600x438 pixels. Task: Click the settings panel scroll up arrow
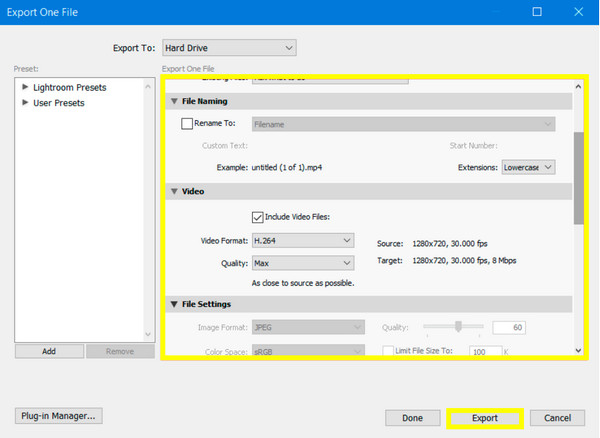(579, 87)
